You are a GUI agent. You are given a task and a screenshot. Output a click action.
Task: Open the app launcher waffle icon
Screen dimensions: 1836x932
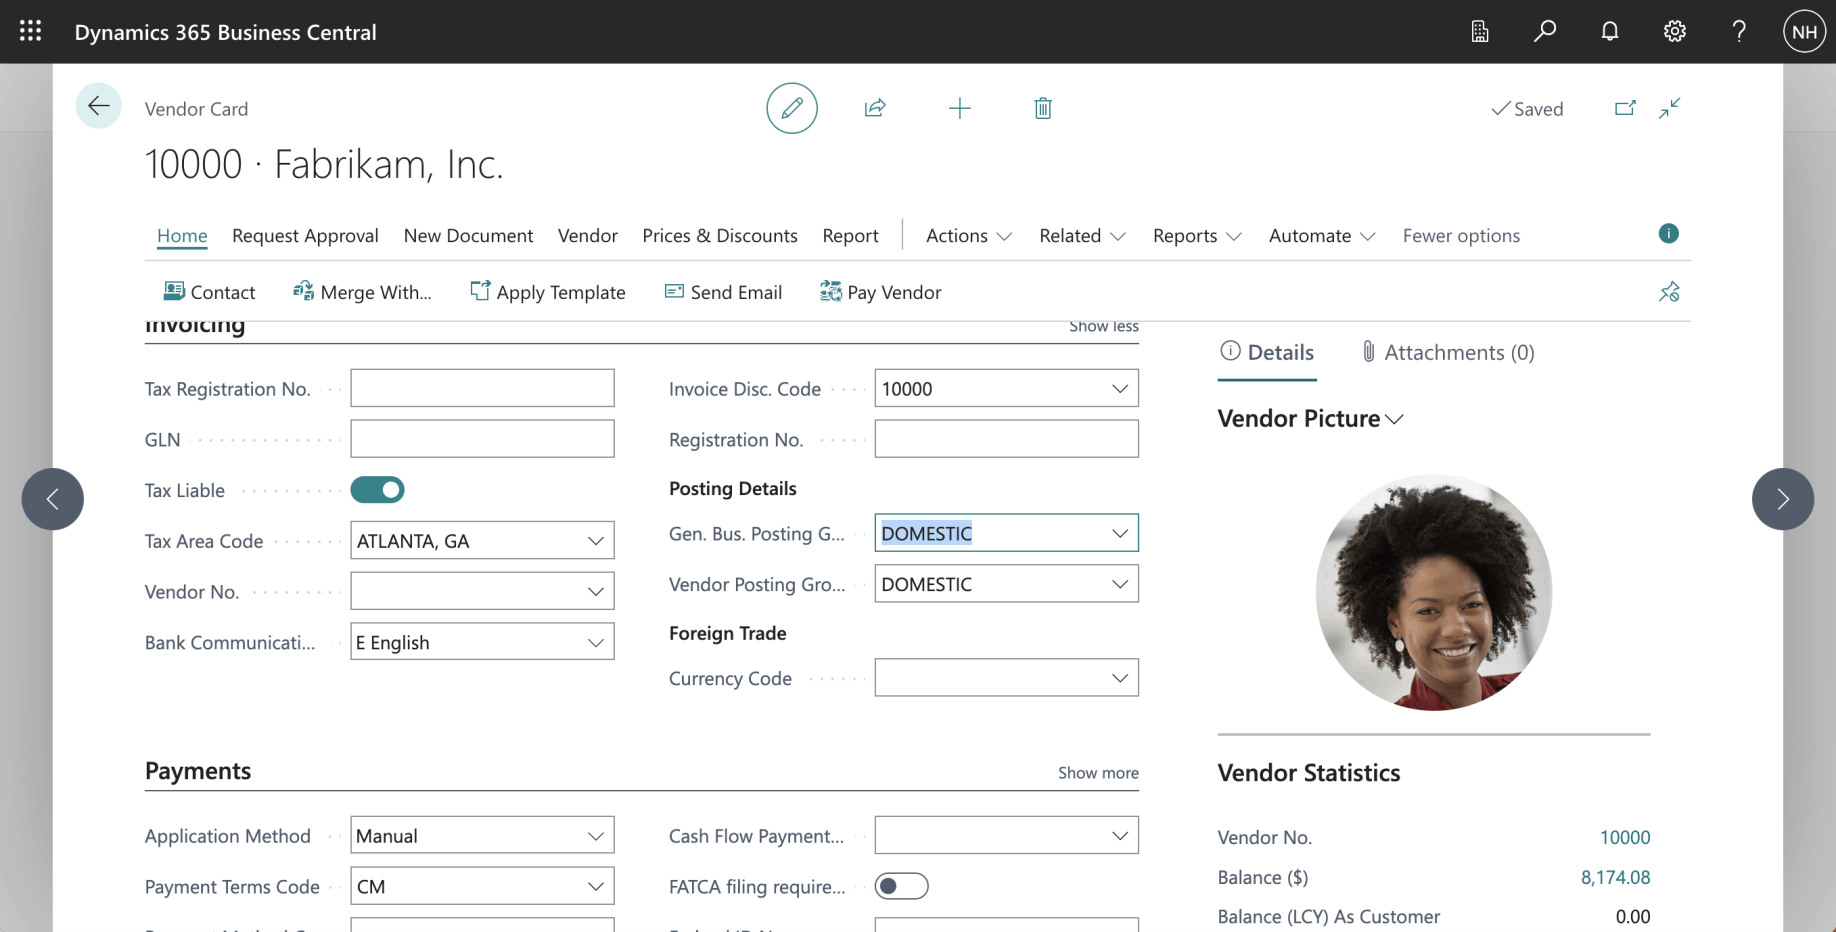(30, 31)
